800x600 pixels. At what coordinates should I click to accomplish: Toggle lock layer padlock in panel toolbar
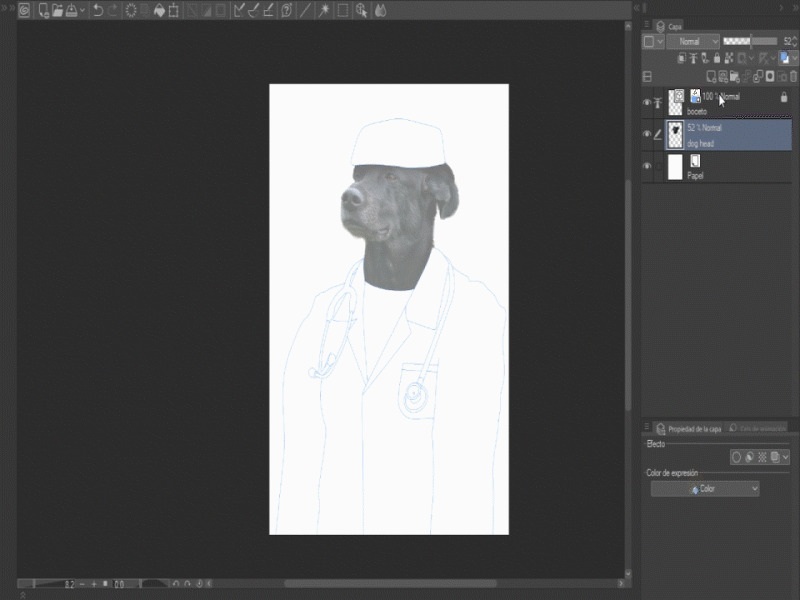[x=717, y=59]
